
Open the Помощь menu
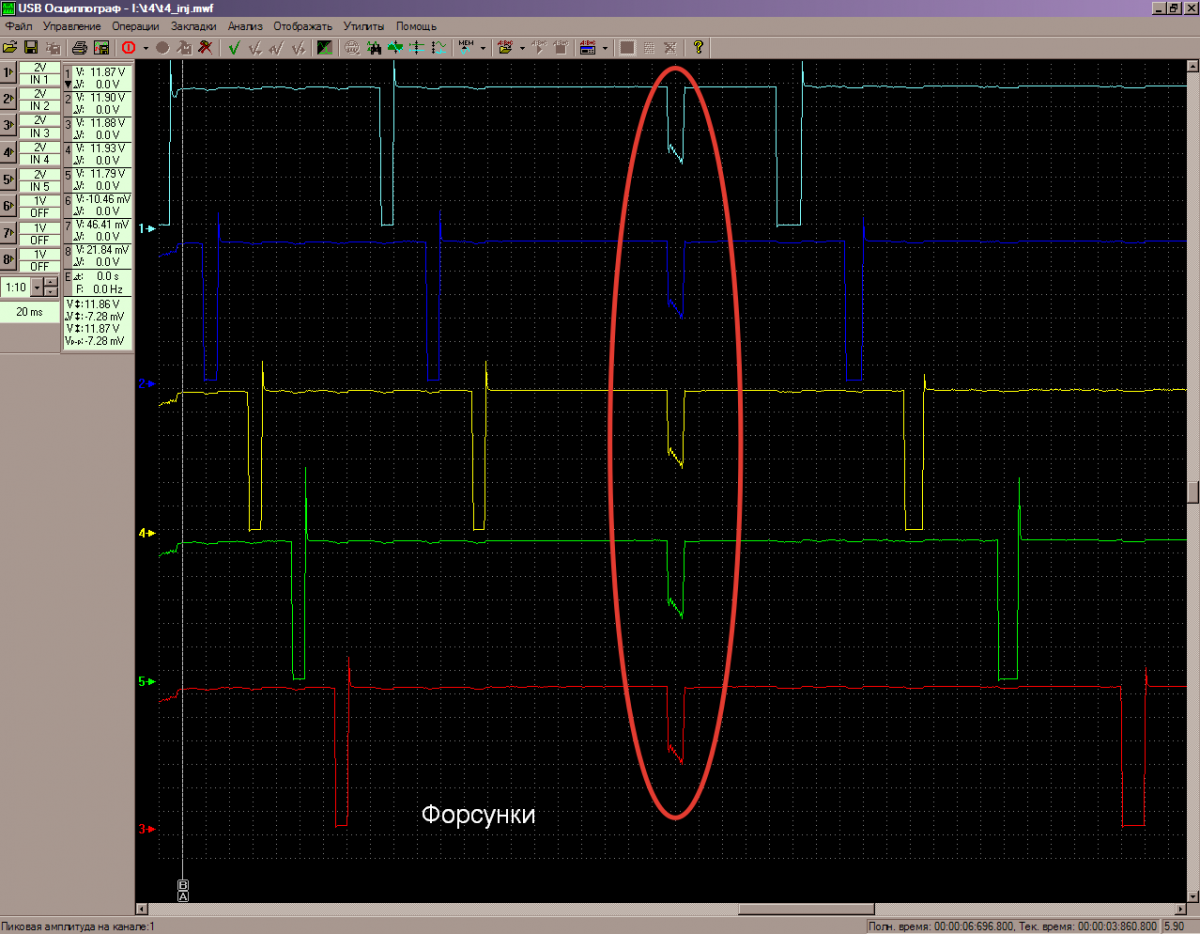[x=416, y=25]
